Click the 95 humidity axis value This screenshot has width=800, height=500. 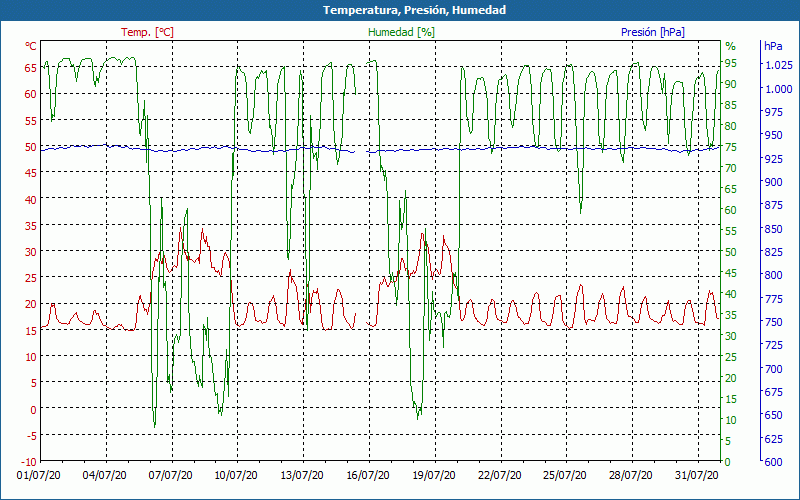731,63
